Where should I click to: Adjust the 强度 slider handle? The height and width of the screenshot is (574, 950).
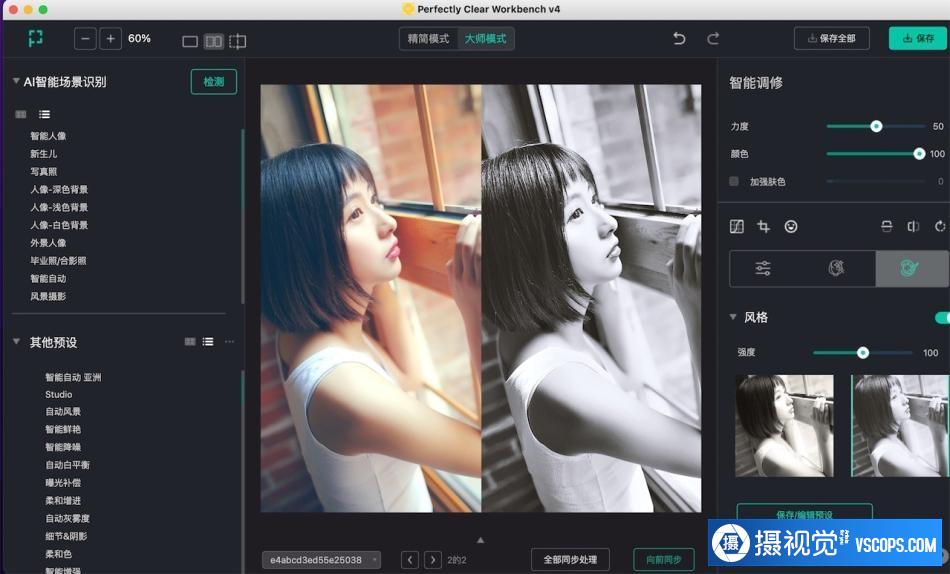(x=863, y=353)
